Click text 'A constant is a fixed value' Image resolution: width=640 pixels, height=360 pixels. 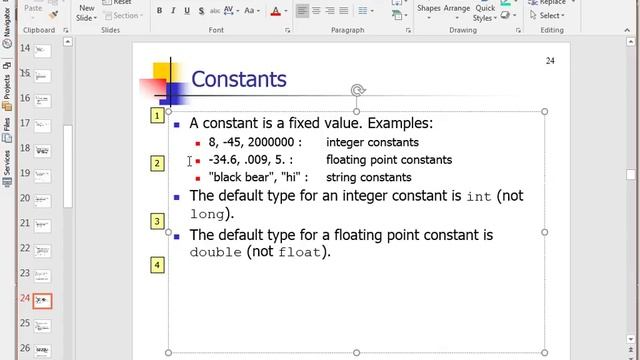276,123
